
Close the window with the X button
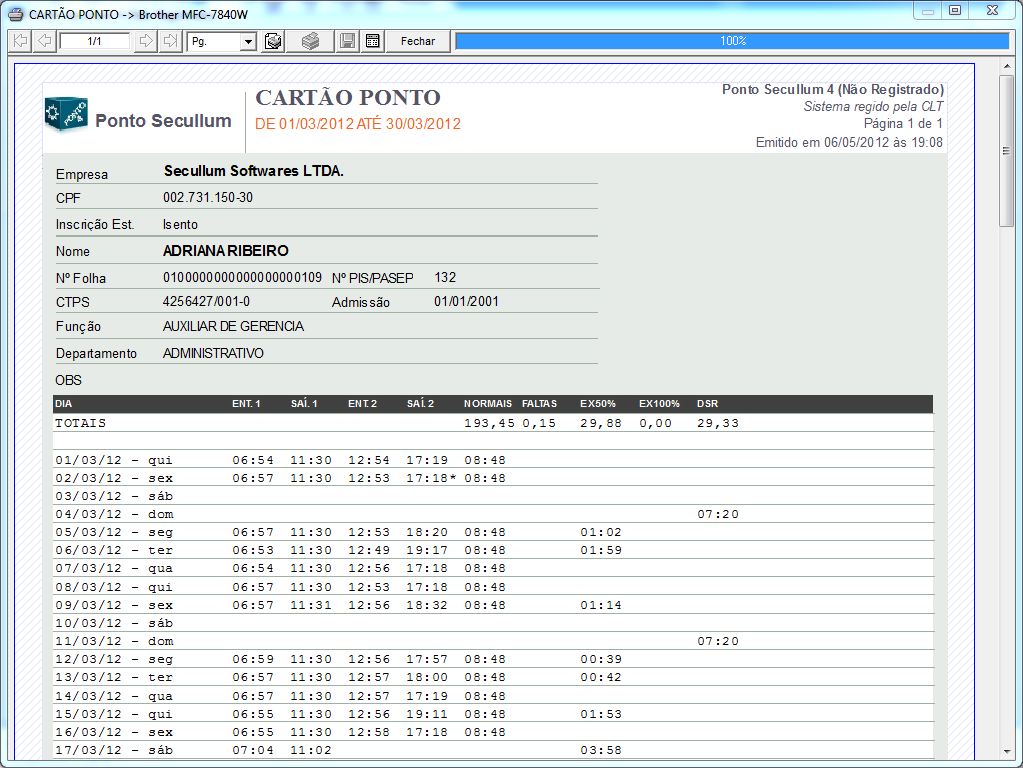coord(992,10)
